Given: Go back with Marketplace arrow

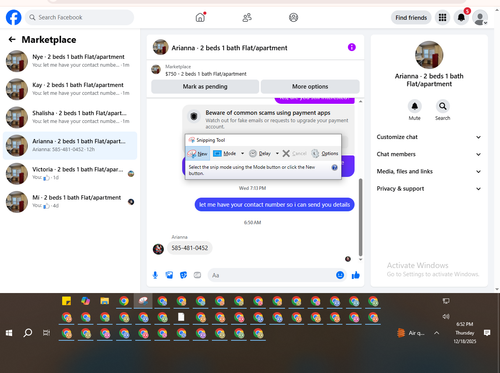Looking at the screenshot, I should [x=12, y=40].
